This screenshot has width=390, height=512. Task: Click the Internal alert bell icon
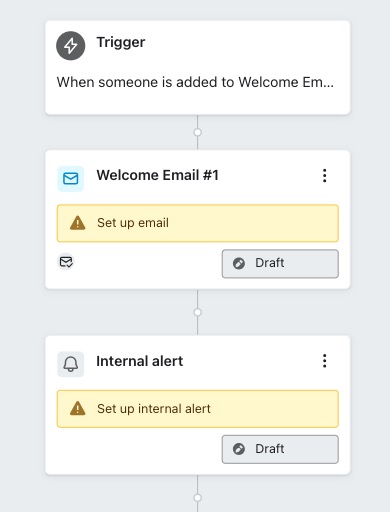71,364
